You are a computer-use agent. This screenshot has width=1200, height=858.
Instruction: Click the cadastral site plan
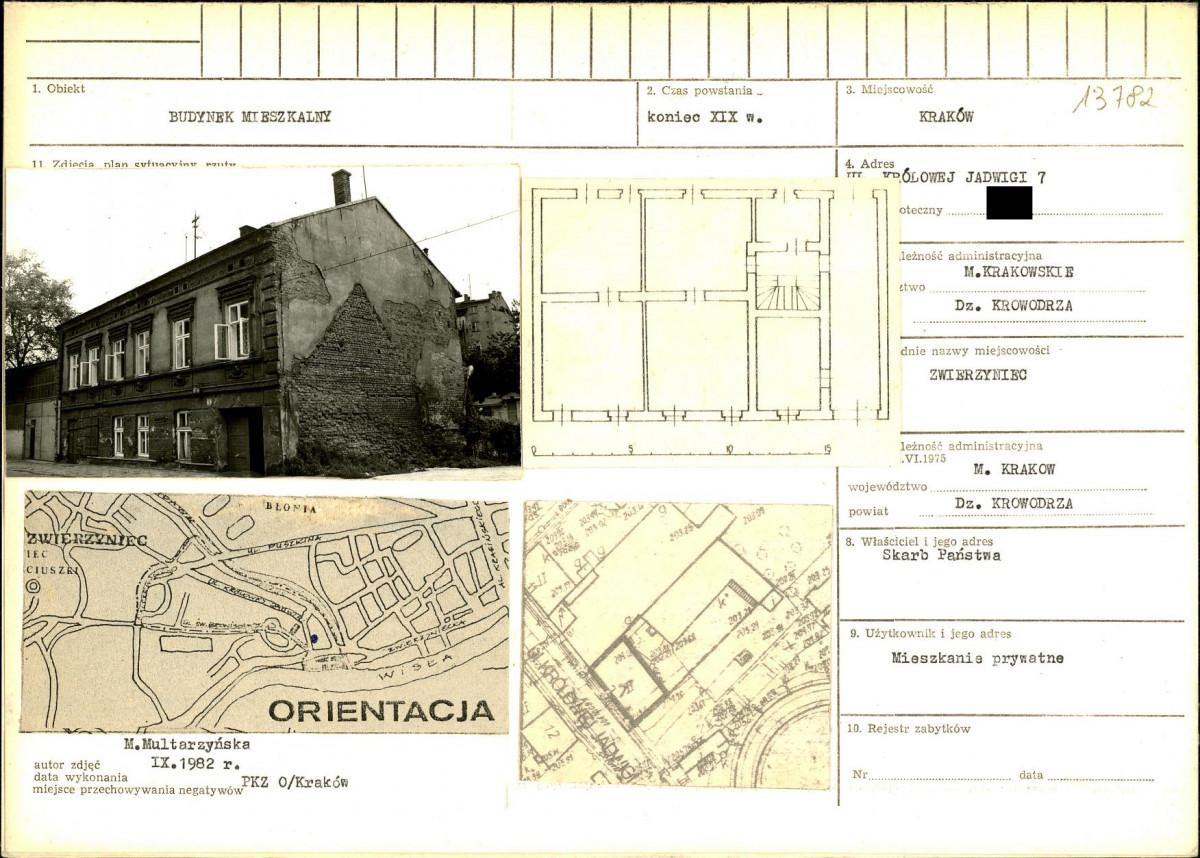(x=676, y=644)
